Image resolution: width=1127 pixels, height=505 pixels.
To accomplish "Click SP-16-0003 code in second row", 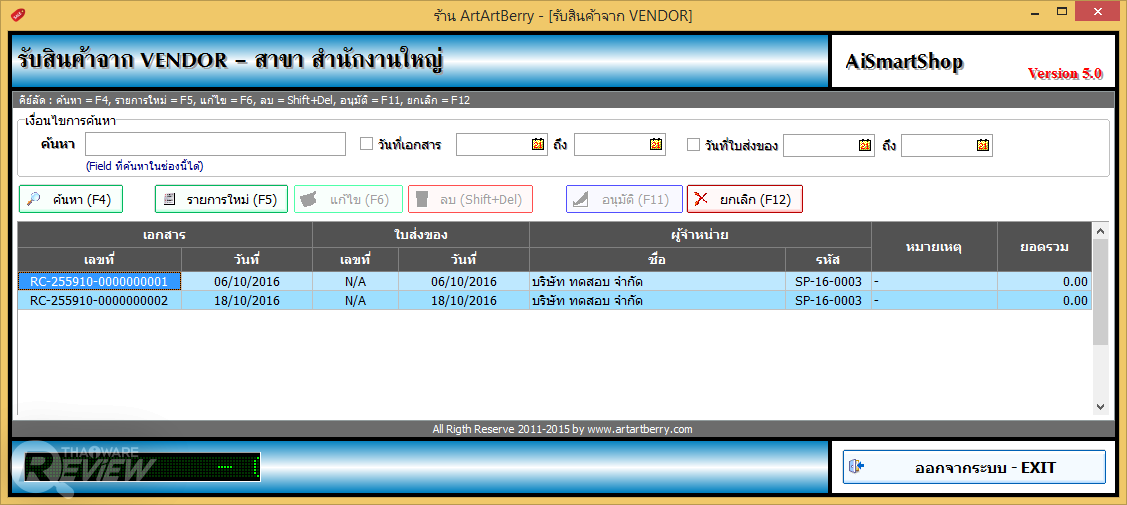I will point(828,300).
